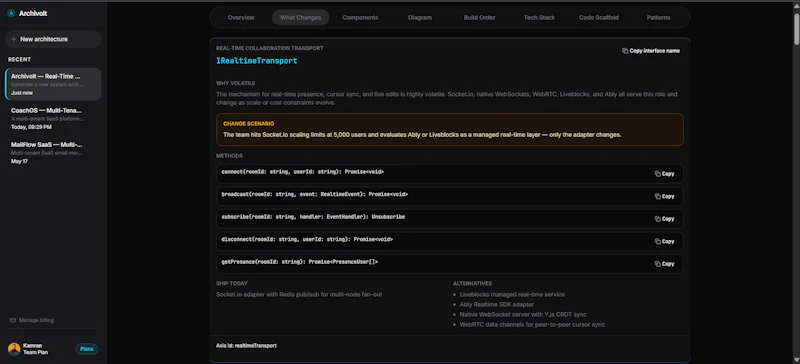Open Archivolt — Real-Time recent item
The image size is (800, 364).
(x=53, y=84)
